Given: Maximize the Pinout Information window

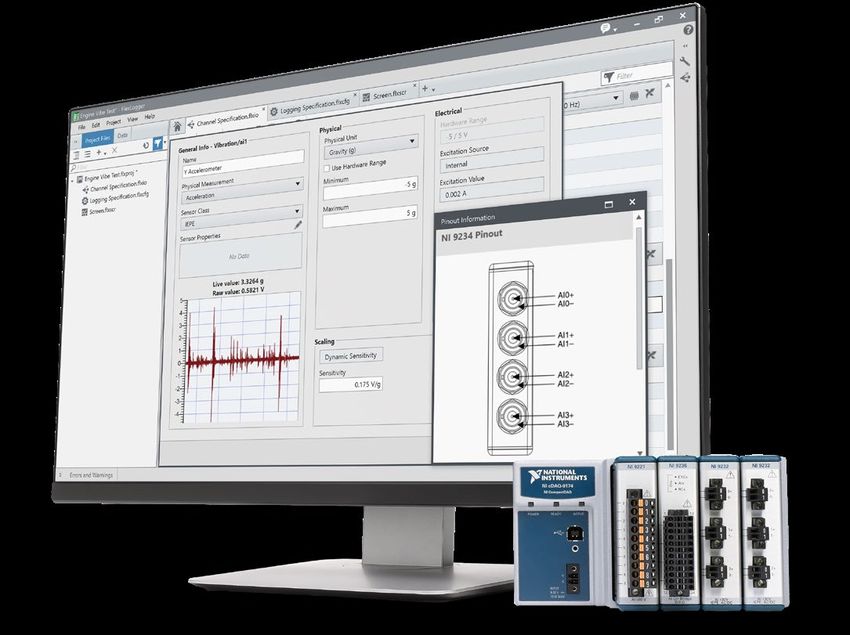Looking at the screenshot, I should click(x=608, y=204).
